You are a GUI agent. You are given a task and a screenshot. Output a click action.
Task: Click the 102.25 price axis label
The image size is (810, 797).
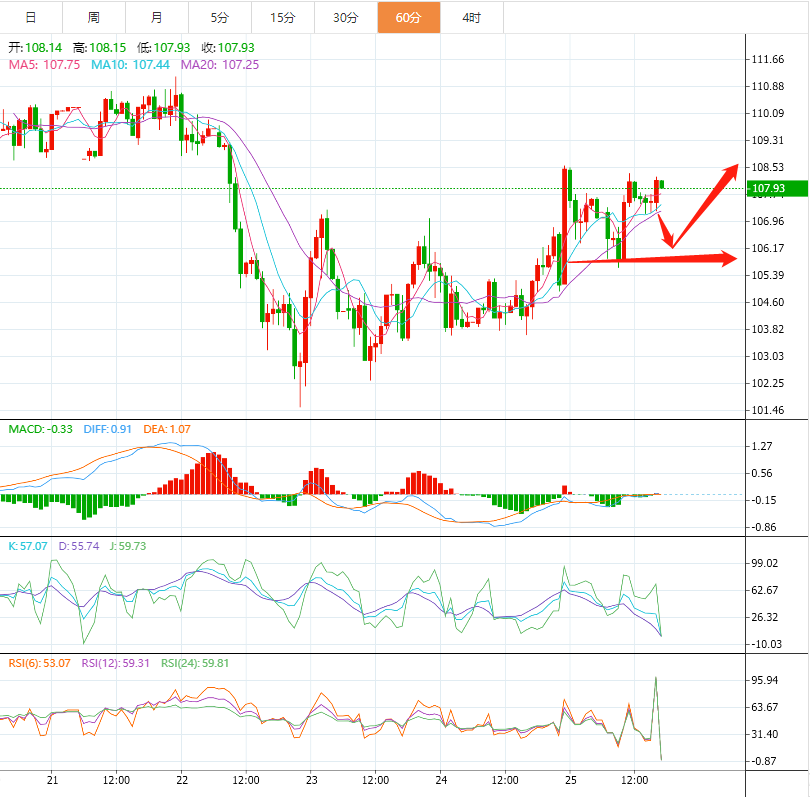768,383
